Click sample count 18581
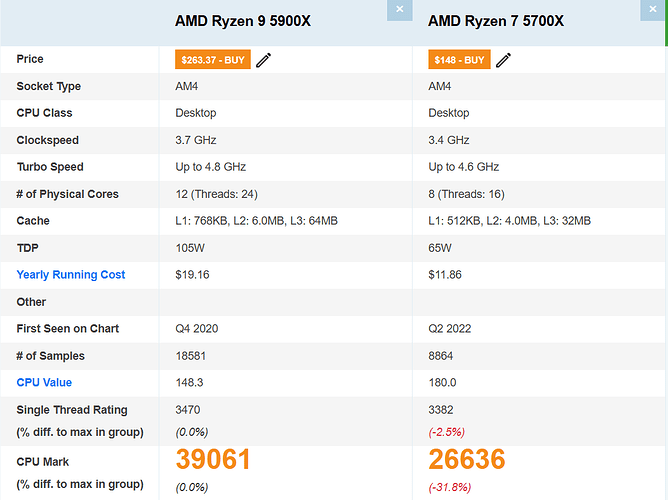 [190, 356]
